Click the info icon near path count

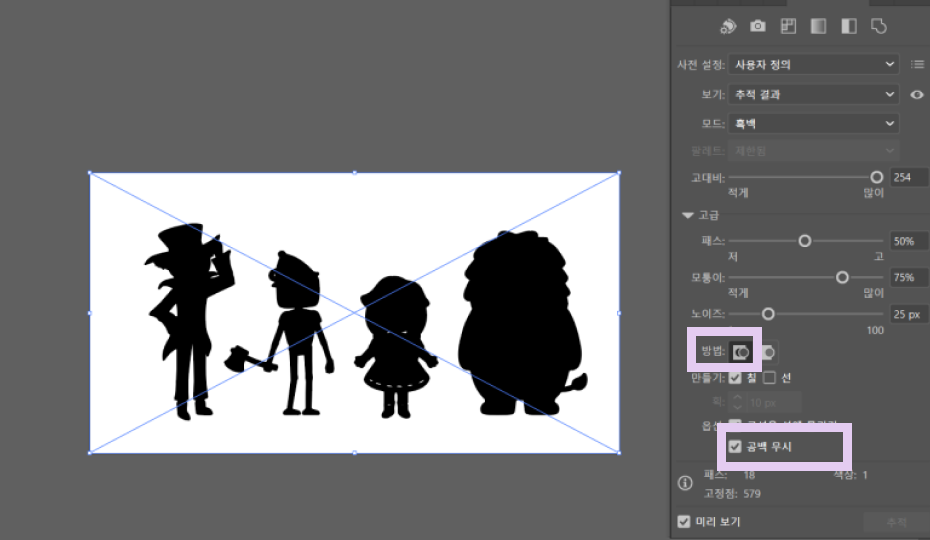(687, 484)
